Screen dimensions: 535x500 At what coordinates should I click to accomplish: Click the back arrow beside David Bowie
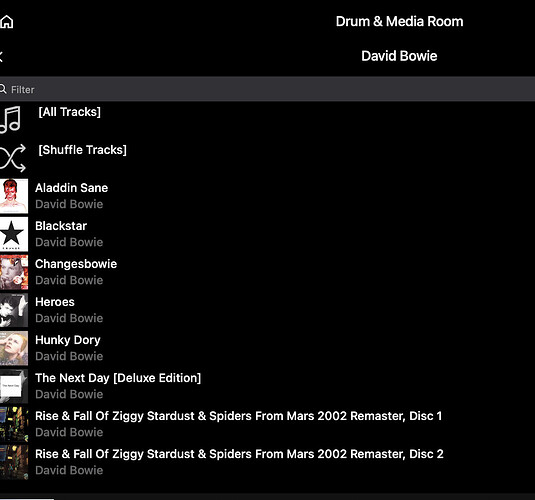pos(1,57)
